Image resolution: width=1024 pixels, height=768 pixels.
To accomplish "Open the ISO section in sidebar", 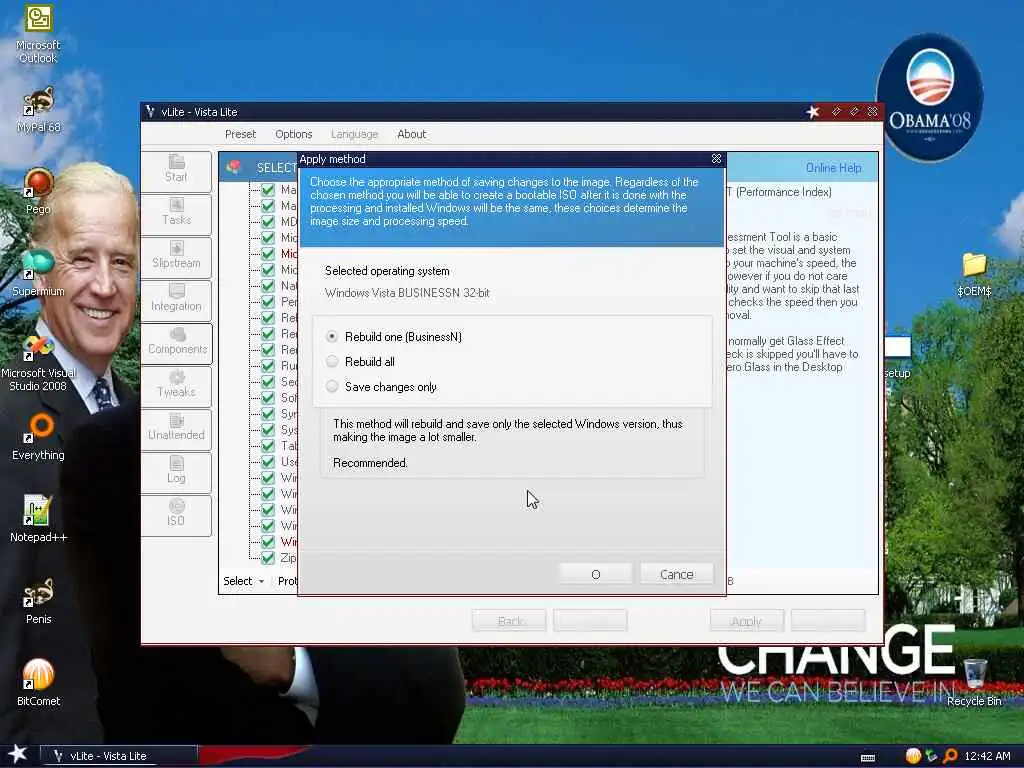I will [176, 515].
